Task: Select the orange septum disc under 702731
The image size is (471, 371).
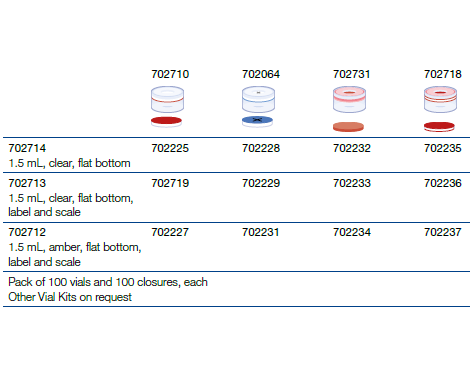Action: [x=348, y=127]
